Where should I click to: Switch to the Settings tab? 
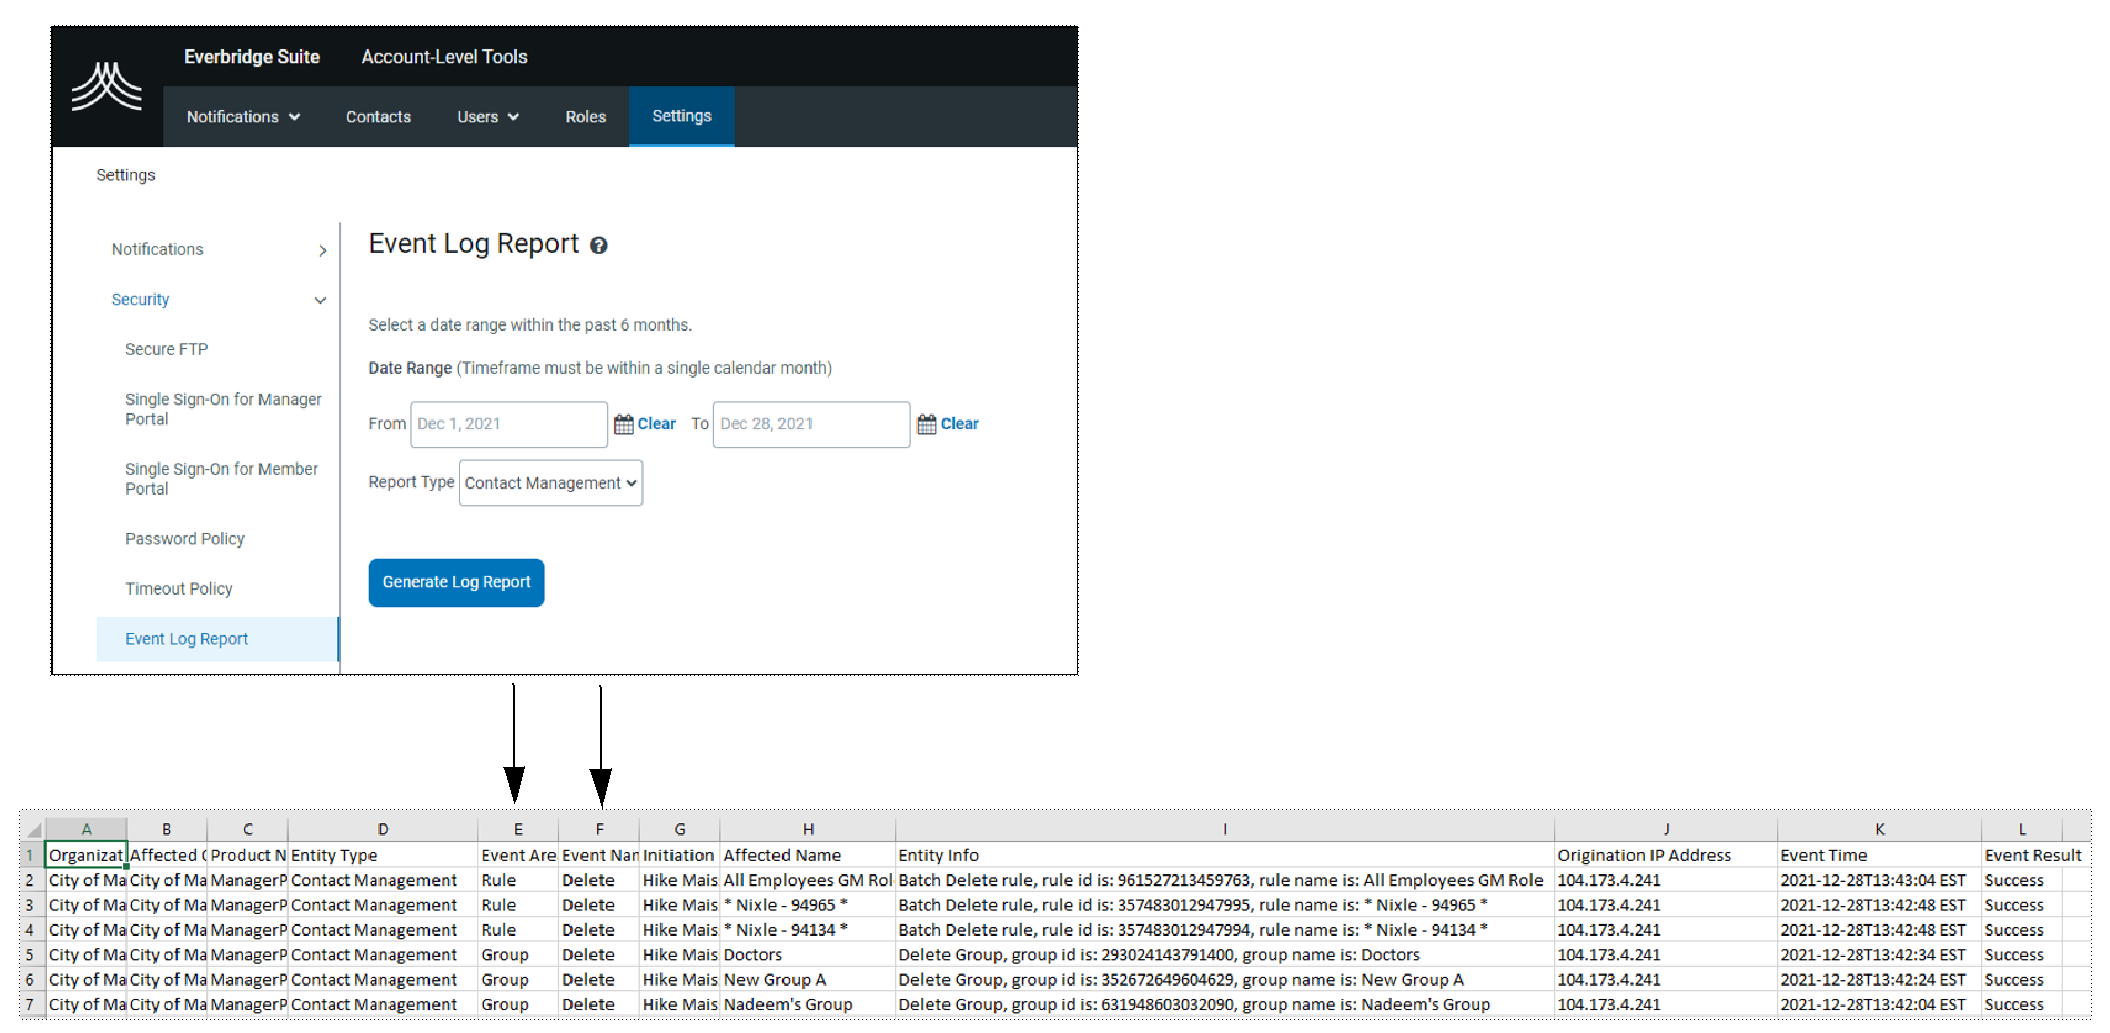pos(681,116)
